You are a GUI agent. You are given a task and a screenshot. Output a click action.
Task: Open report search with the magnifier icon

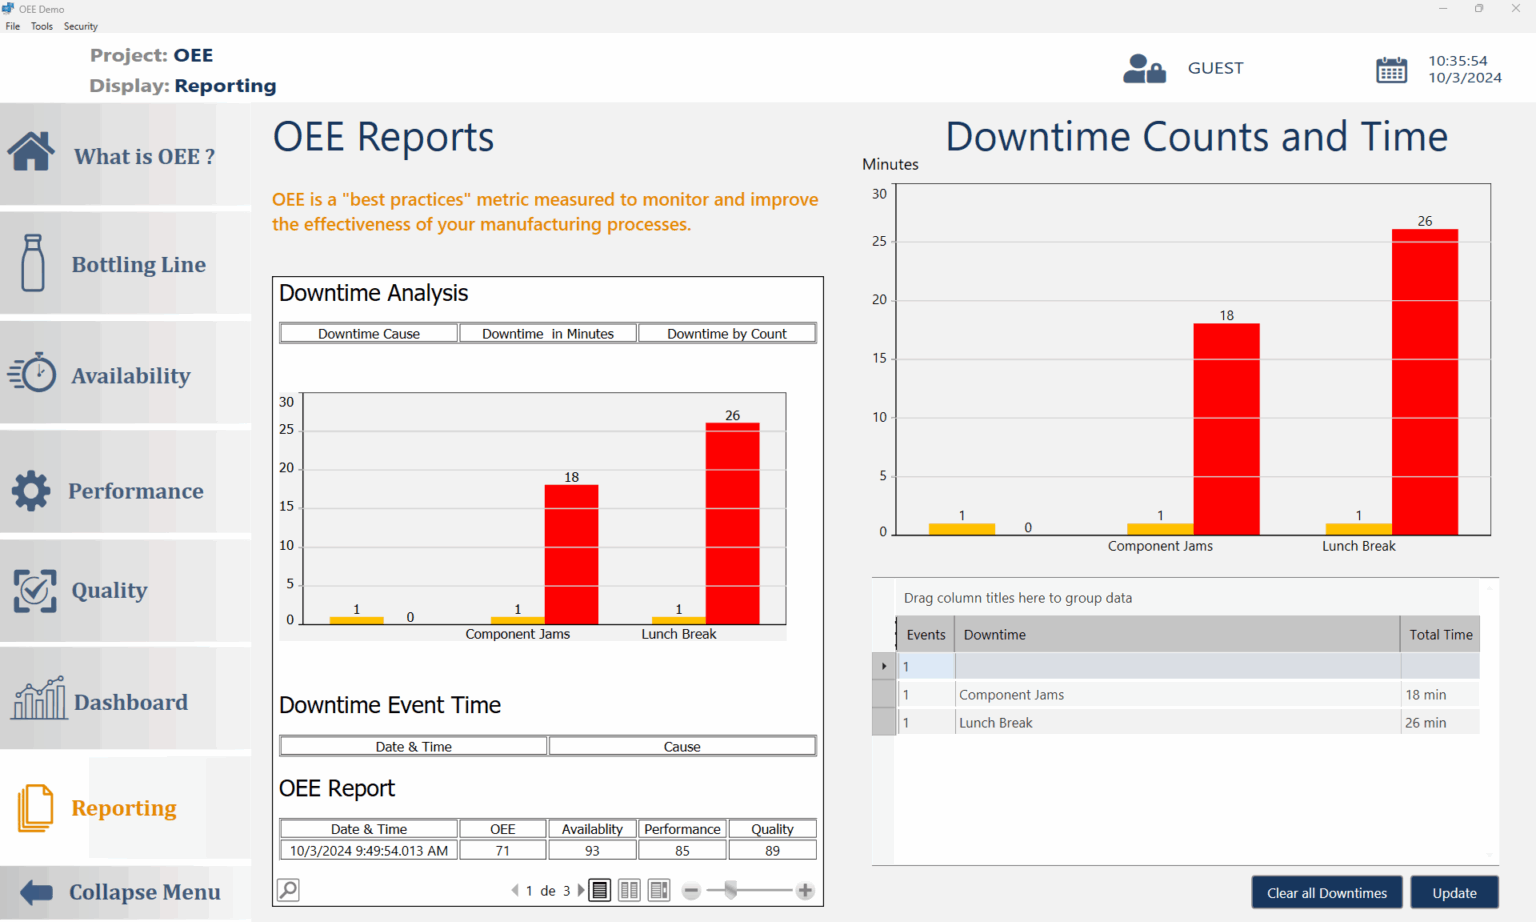[x=288, y=889]
